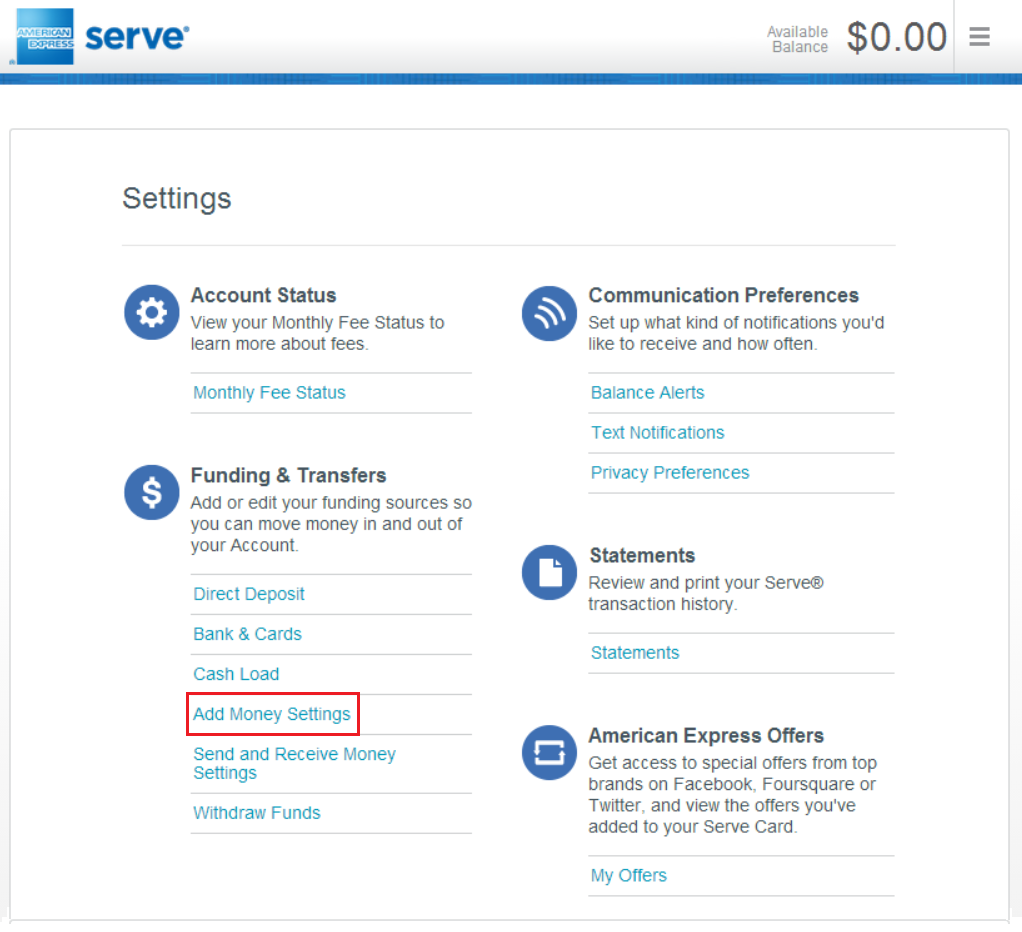The image size is (1022, 932).
Task: Open the hamburger menu
Action: tap(979, 36)
